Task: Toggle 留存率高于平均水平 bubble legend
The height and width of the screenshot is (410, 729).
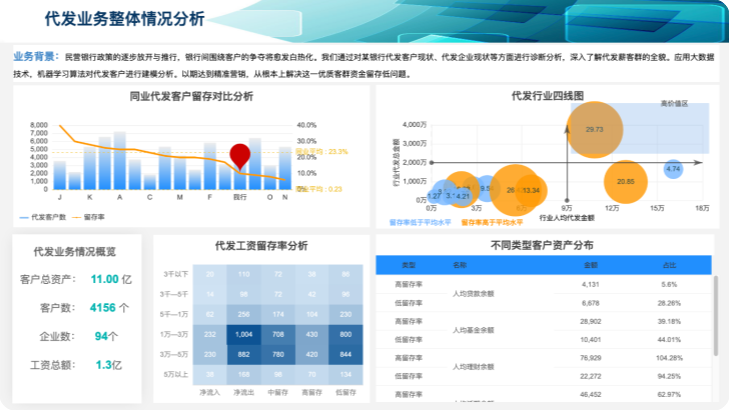Action: pos(492,223)
